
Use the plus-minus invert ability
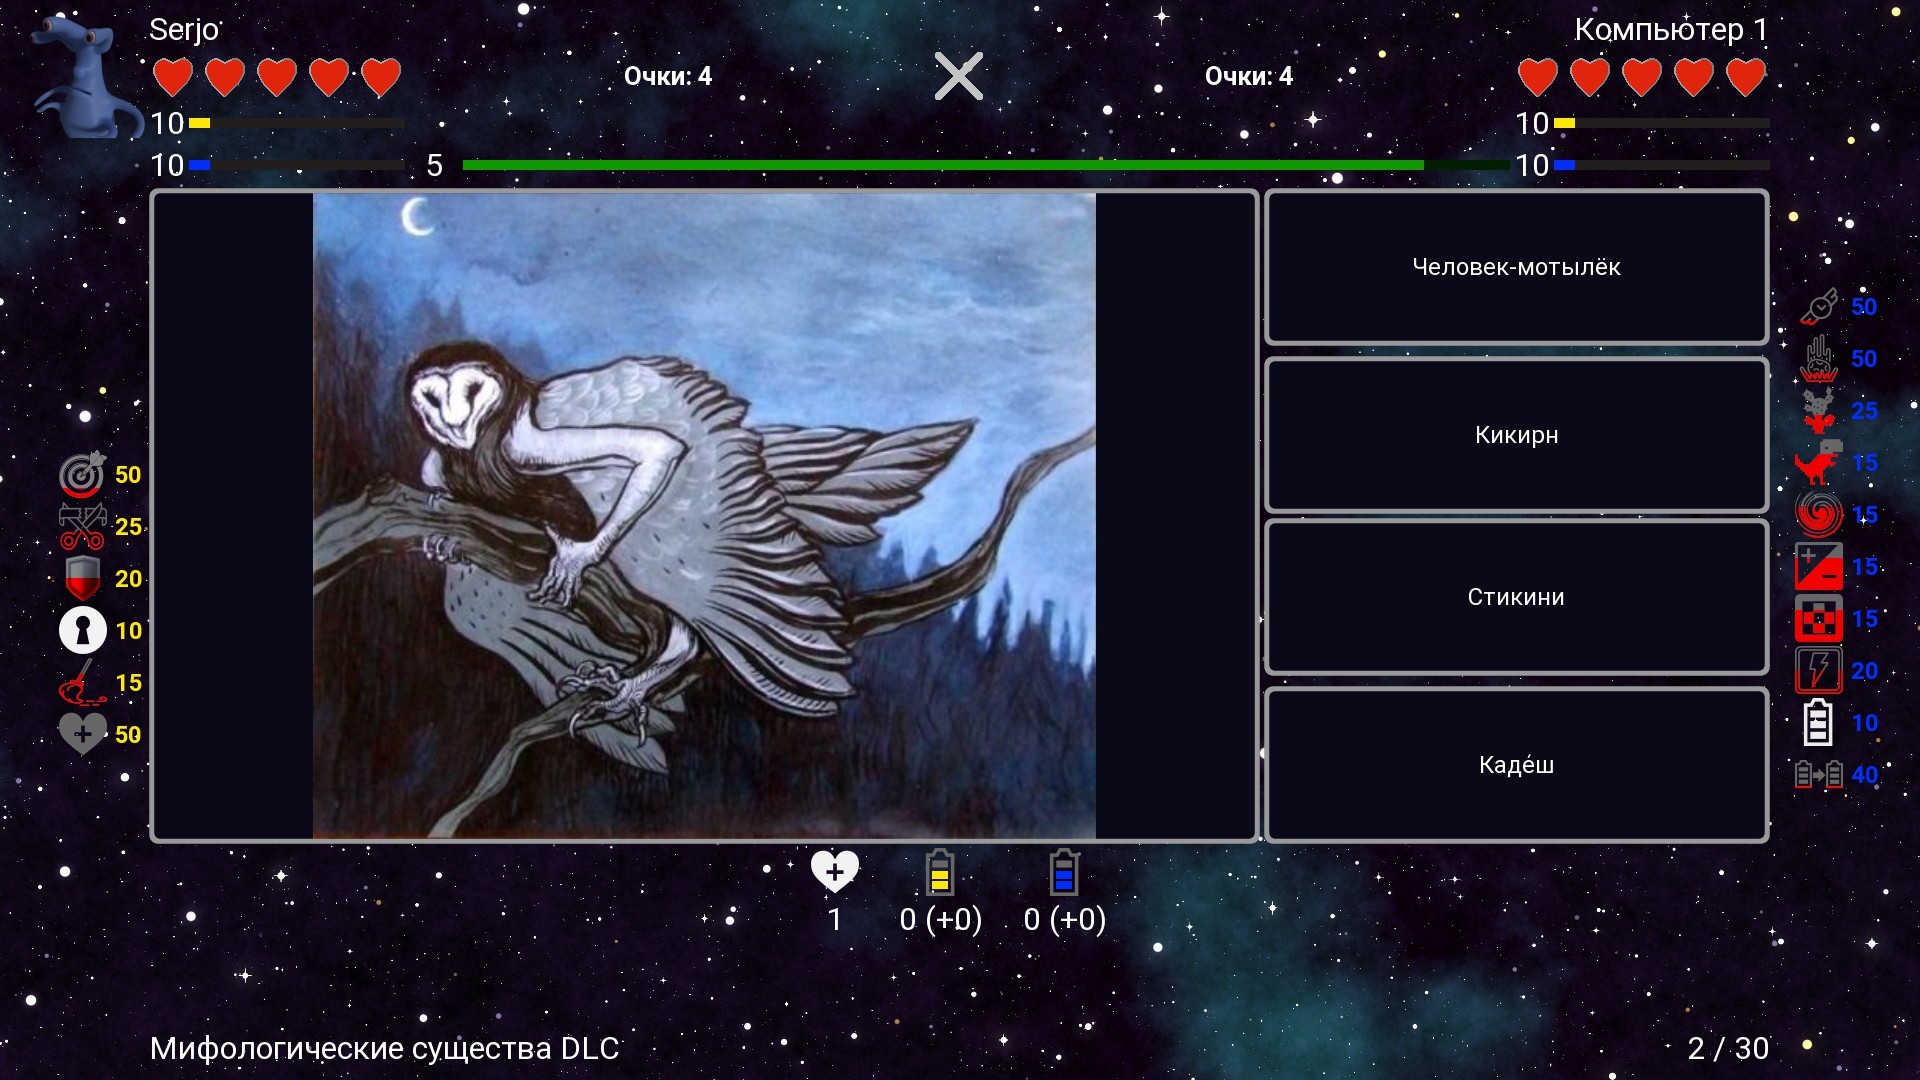point(1819,567)
